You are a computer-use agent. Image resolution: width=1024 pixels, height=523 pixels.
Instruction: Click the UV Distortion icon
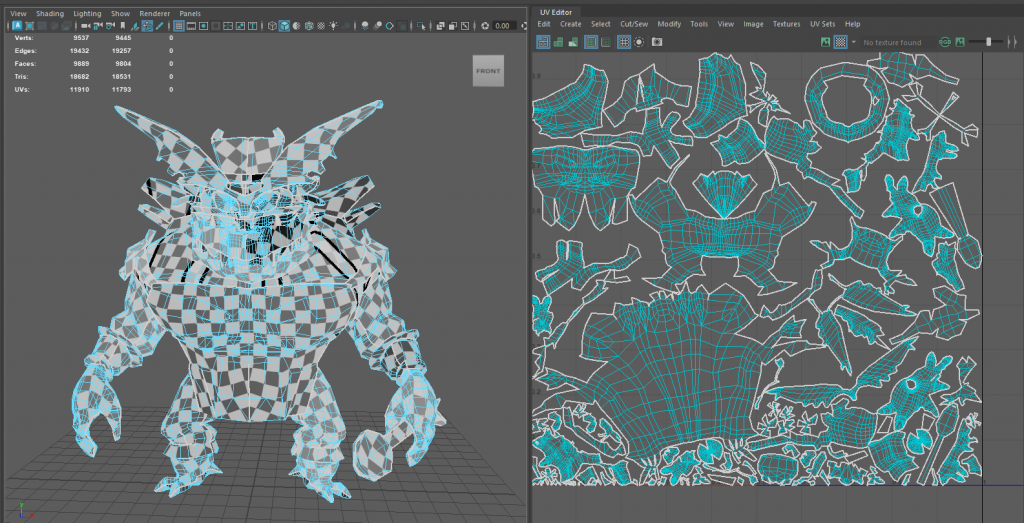tap(573, 42)
